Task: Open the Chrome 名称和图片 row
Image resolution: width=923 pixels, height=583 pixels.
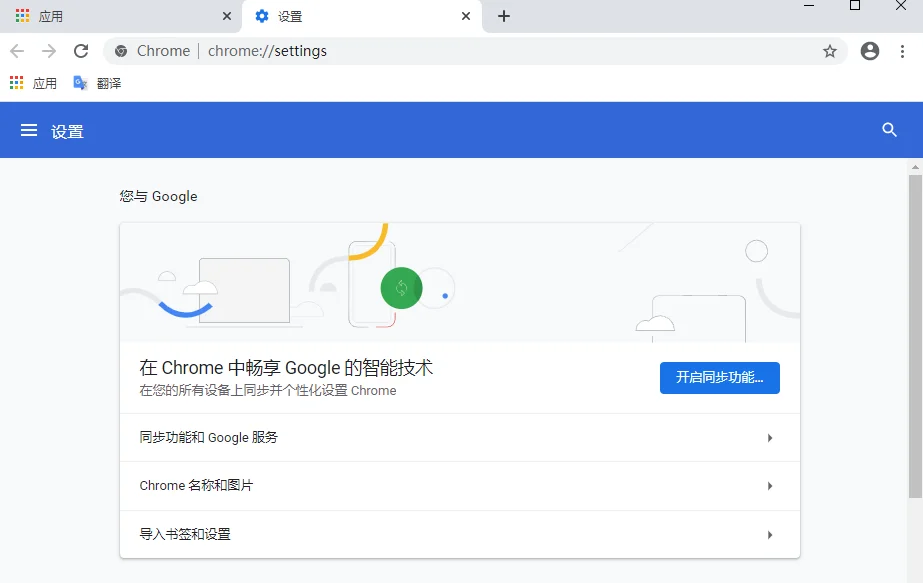Action: click(x=460, y=486)
